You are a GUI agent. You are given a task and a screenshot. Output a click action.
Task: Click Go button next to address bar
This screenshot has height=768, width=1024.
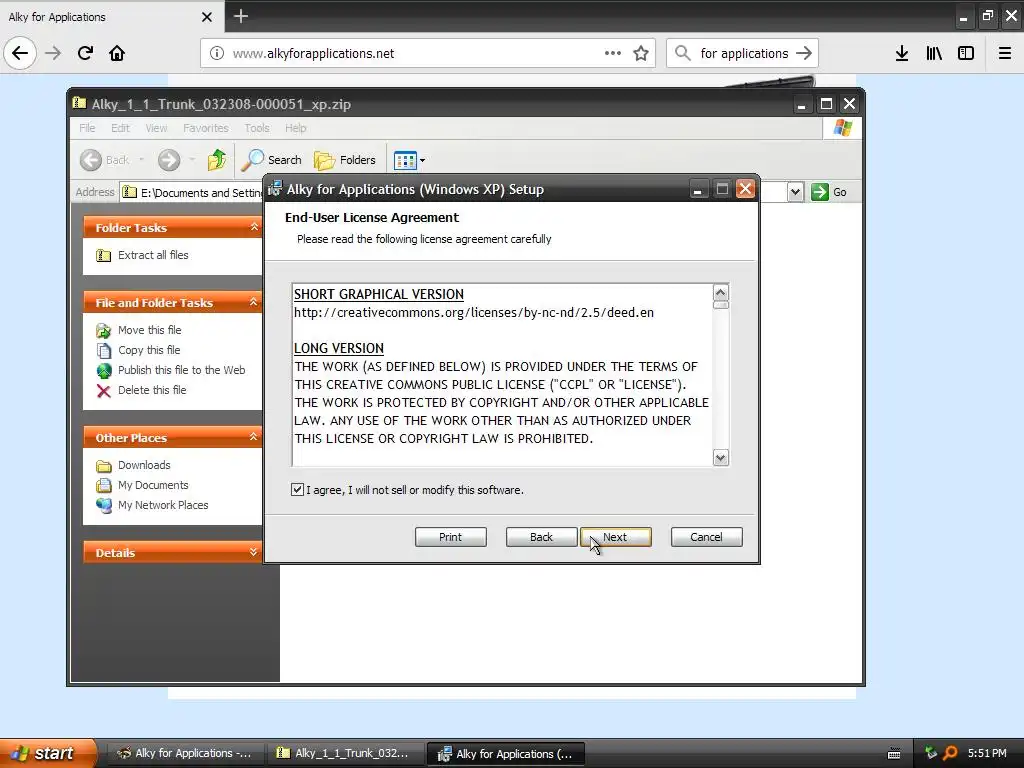click(829, 192)
